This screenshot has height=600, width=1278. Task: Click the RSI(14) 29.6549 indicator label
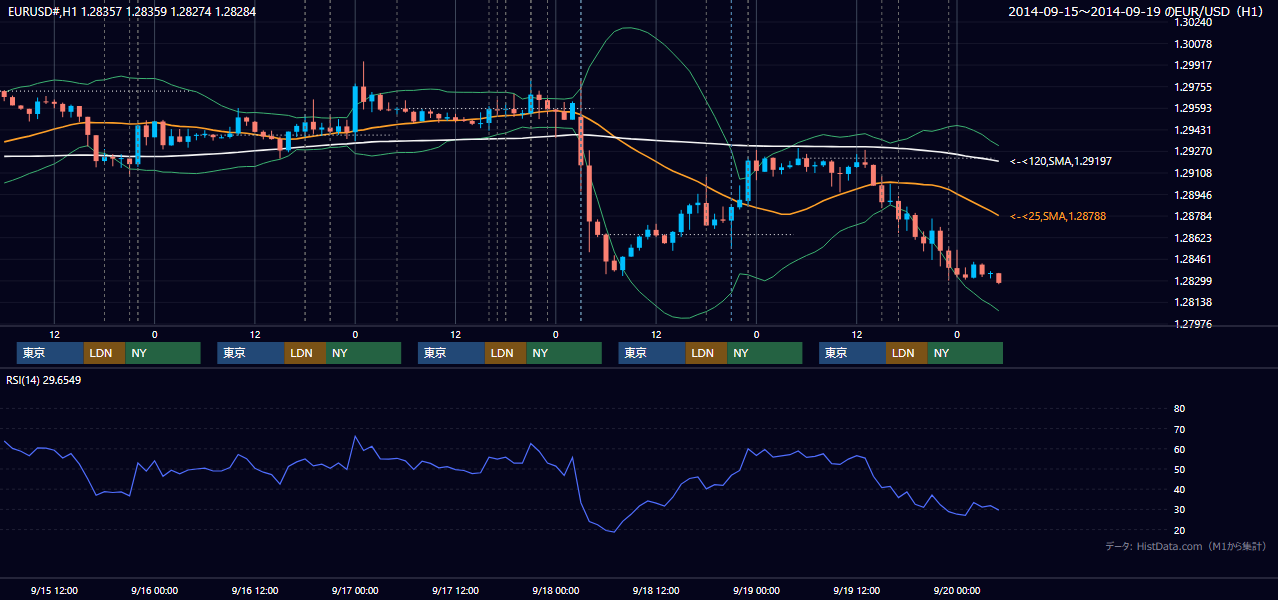[x=44, y=380]
